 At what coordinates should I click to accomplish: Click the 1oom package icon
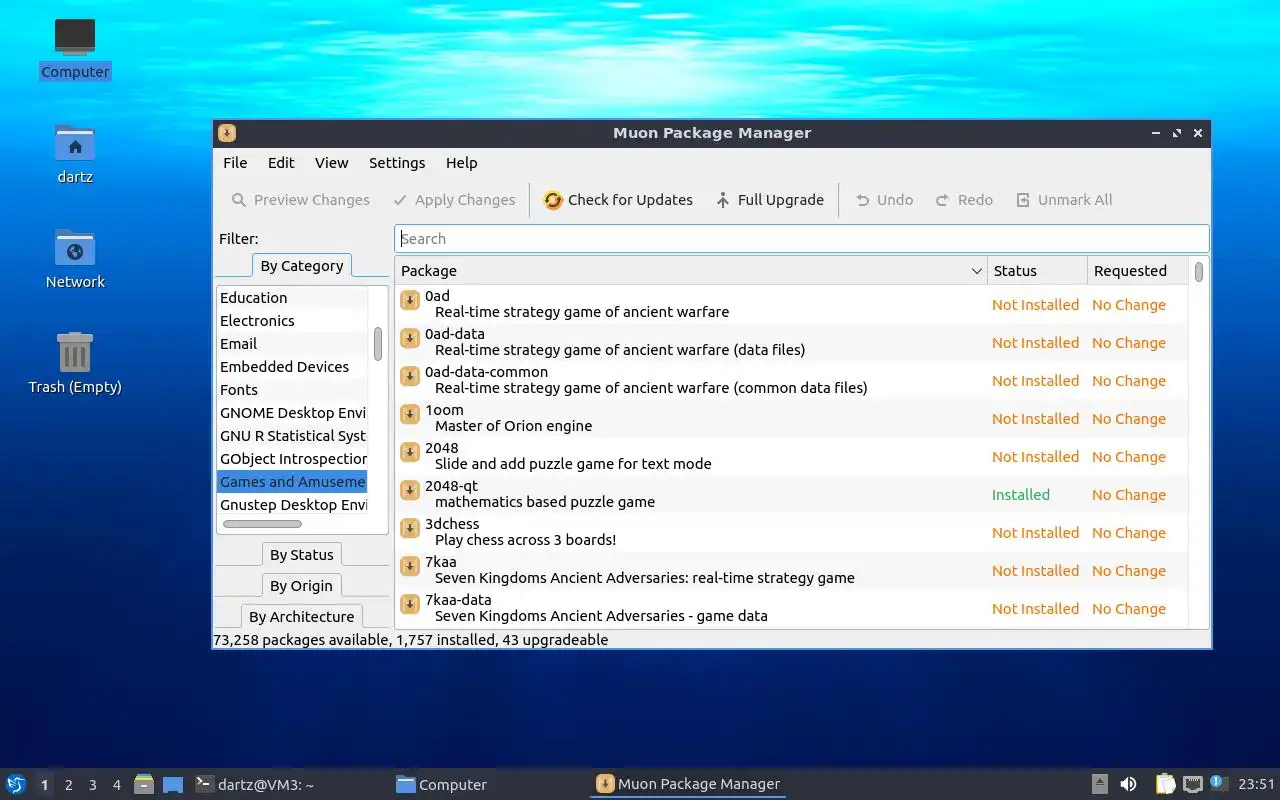point(410,414)
